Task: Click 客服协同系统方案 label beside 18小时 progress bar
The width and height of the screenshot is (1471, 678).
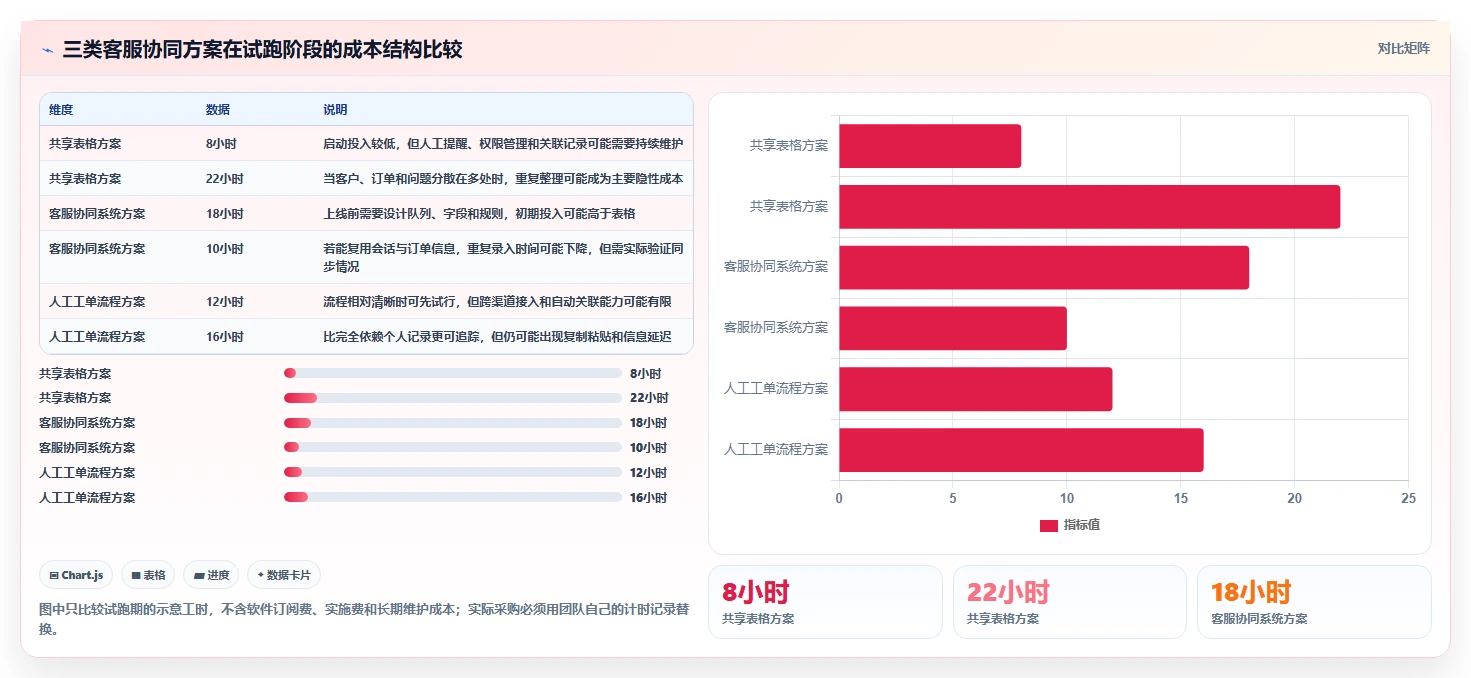Action: pyautogui.click(x=87, y=423)
